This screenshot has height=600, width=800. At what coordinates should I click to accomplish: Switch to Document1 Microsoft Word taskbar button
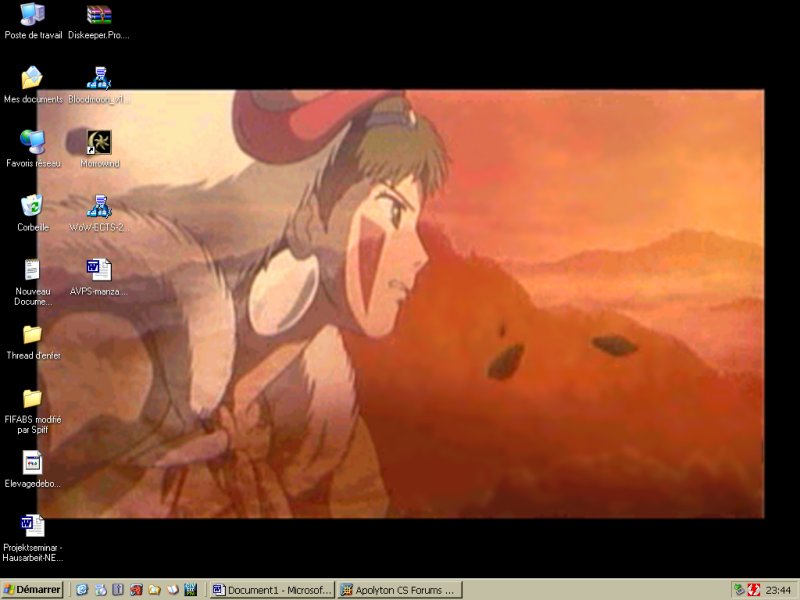point(271,590)
